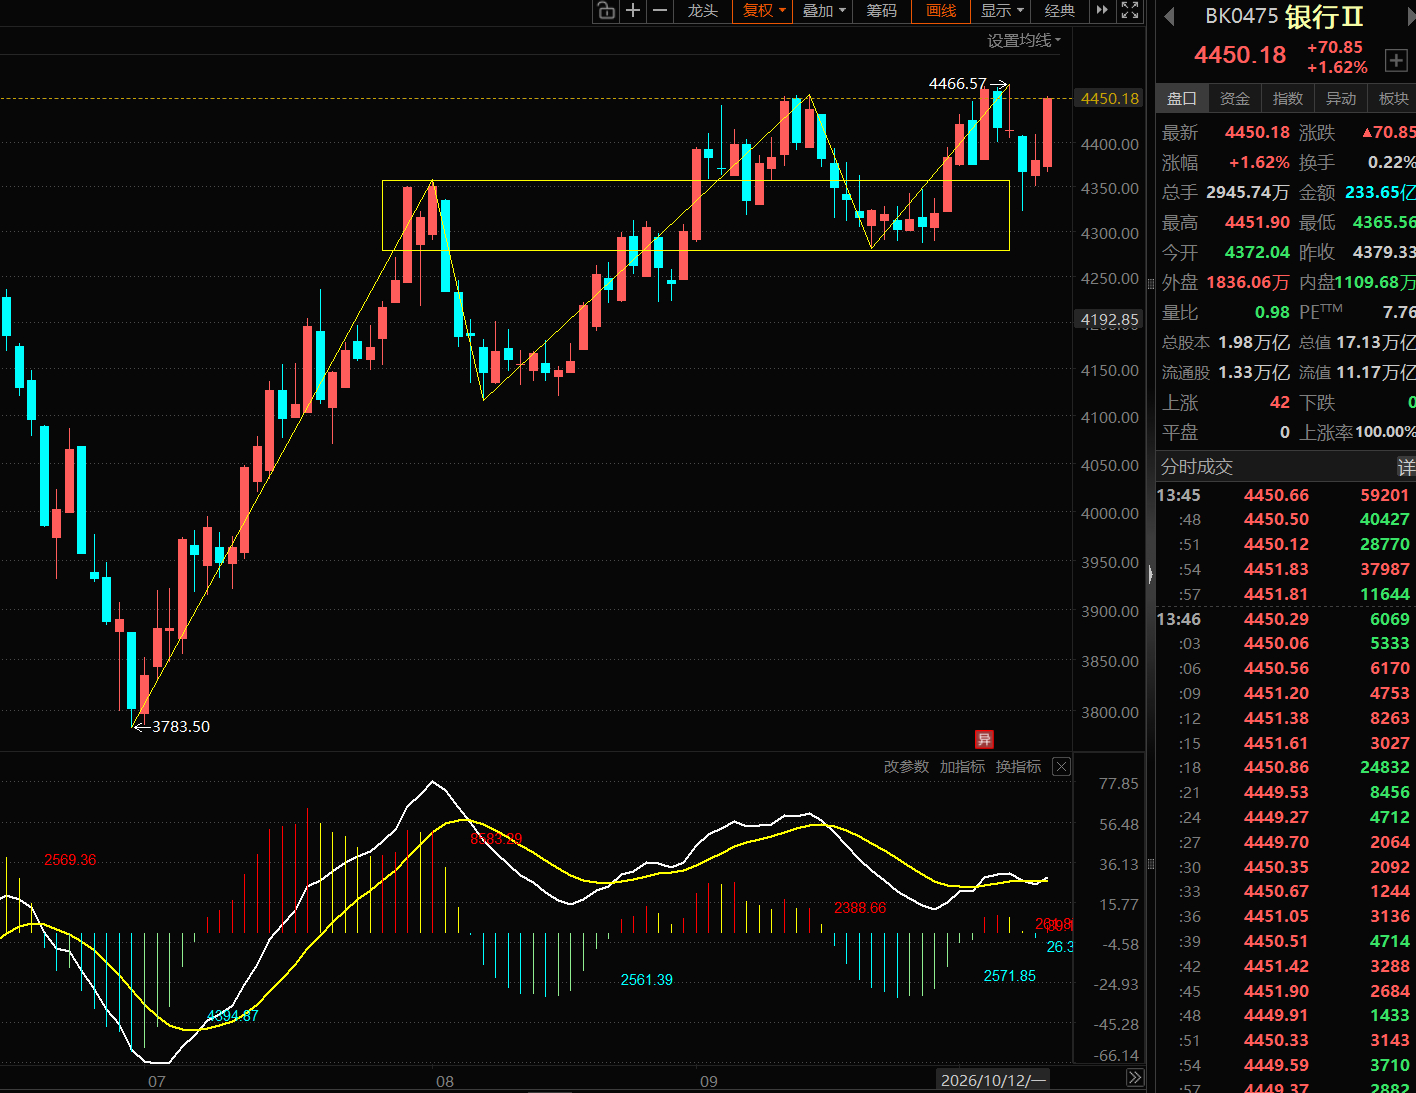Select the 盘口 tab
1416x1093 pixels.
1182,98
